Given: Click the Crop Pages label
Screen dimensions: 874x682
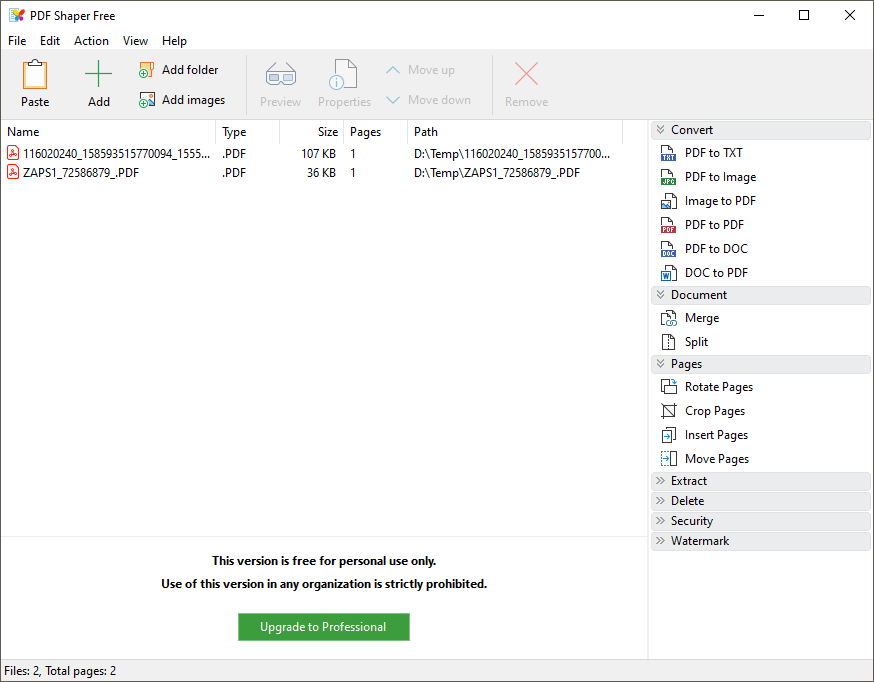Looking at the screenshot, I should pyautogui.click(x=715, y=411).
